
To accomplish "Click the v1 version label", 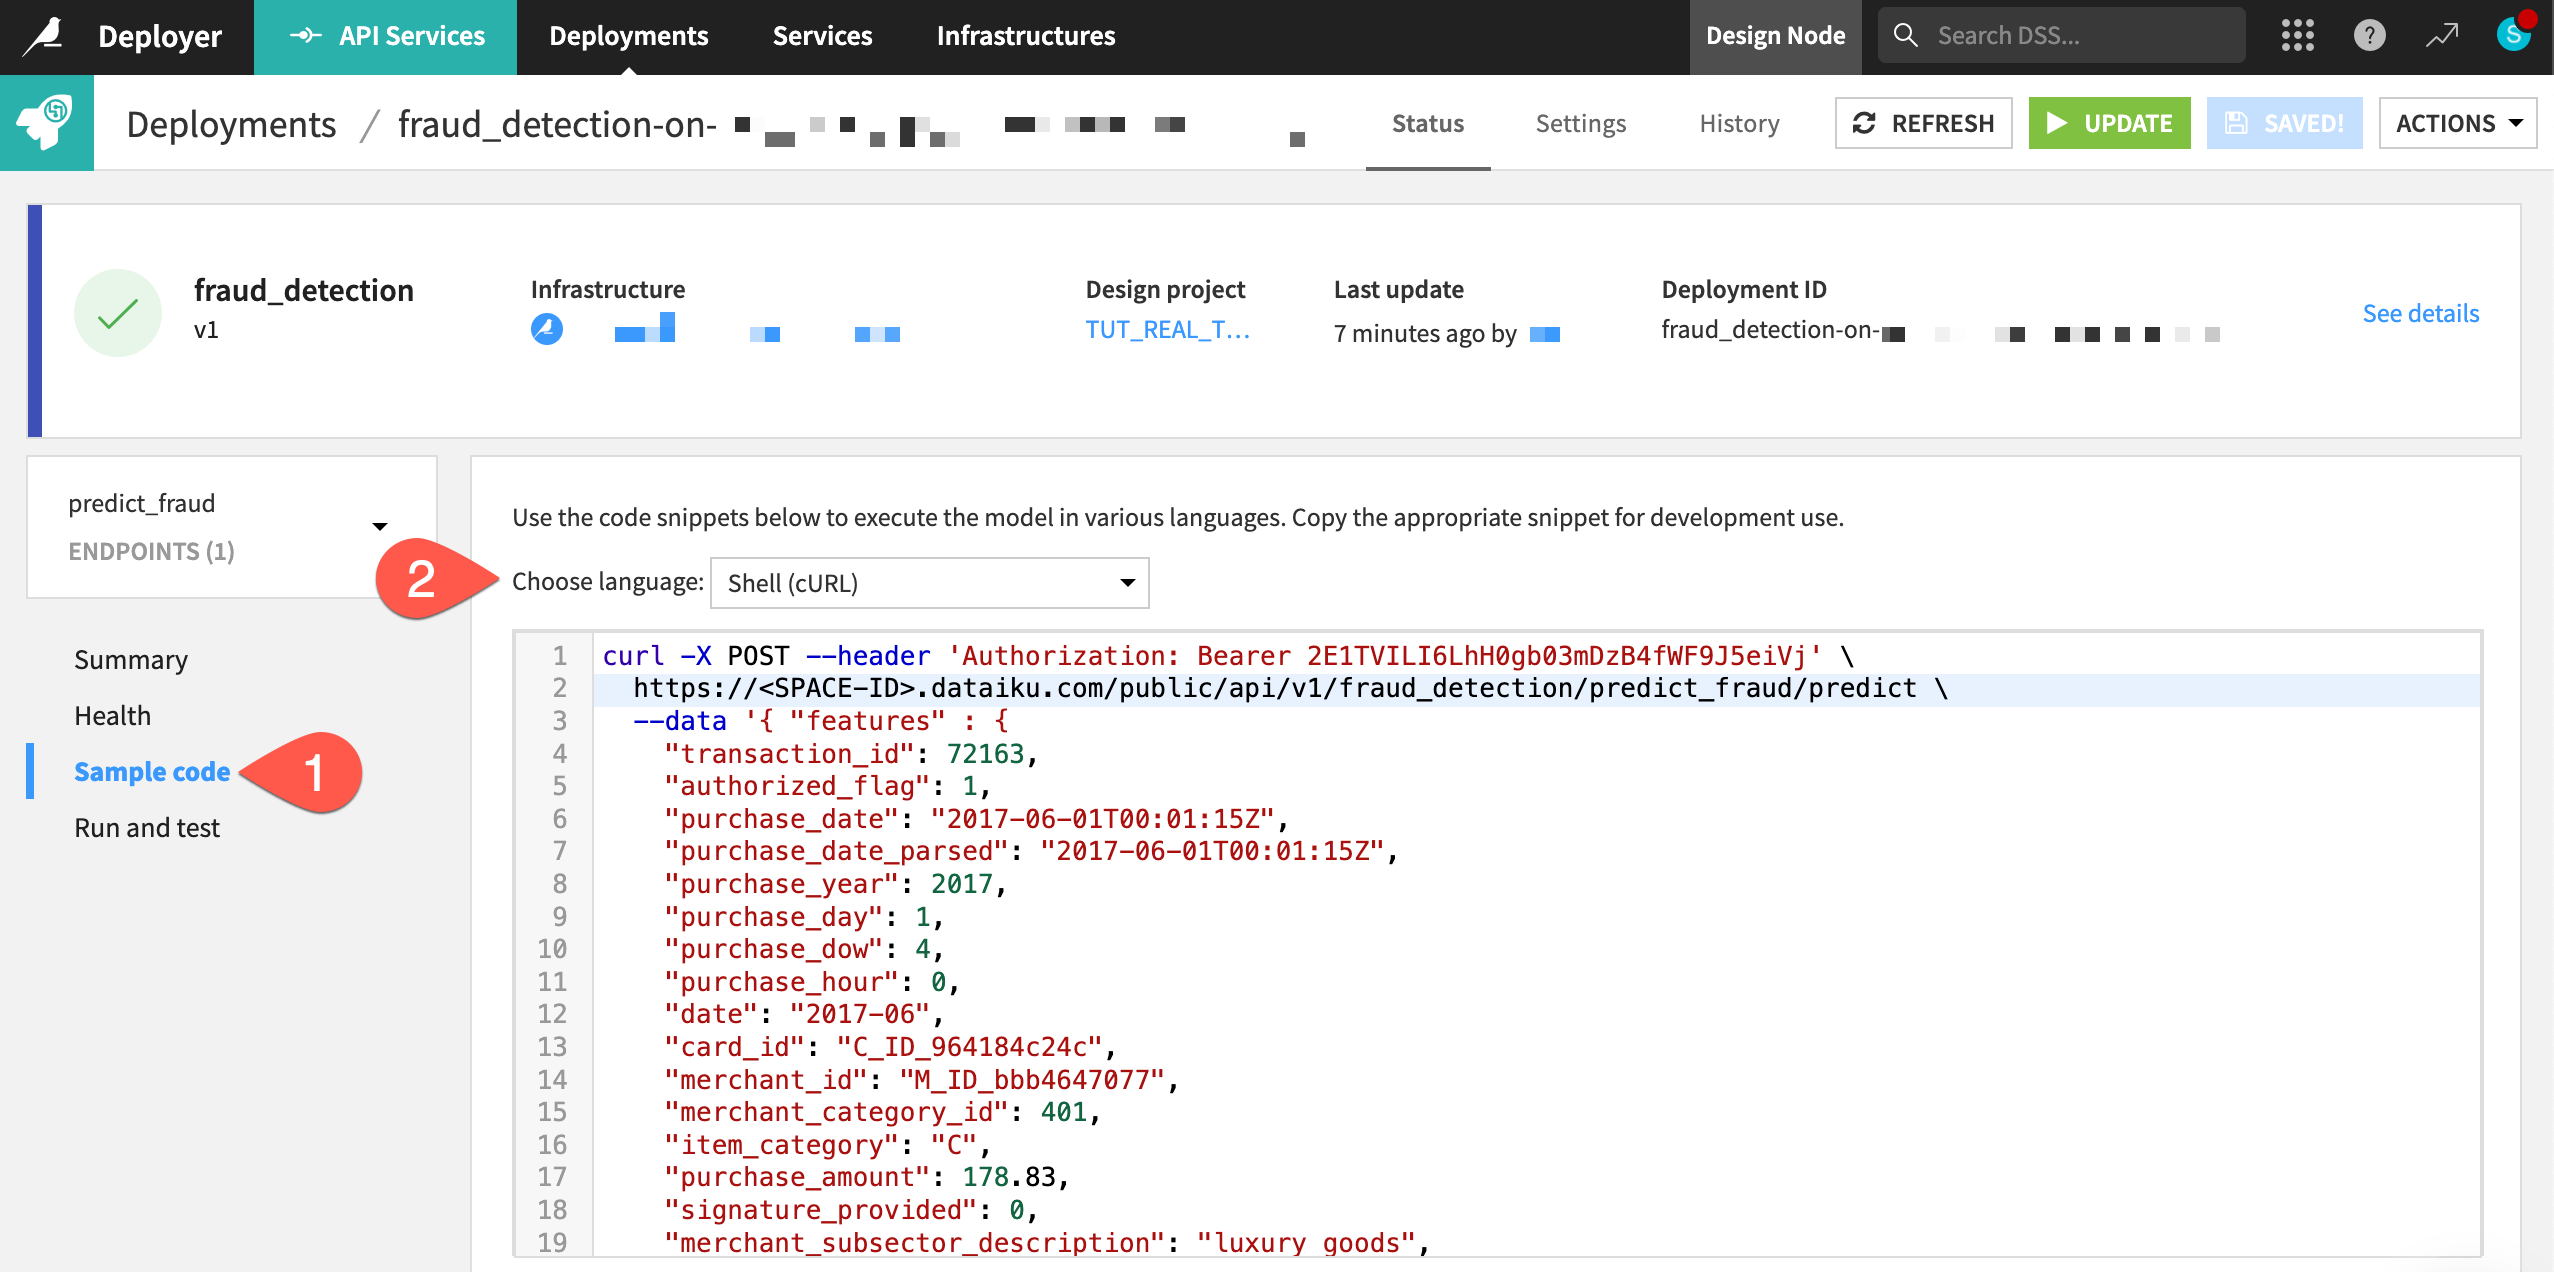I will (x=206, y=330).
